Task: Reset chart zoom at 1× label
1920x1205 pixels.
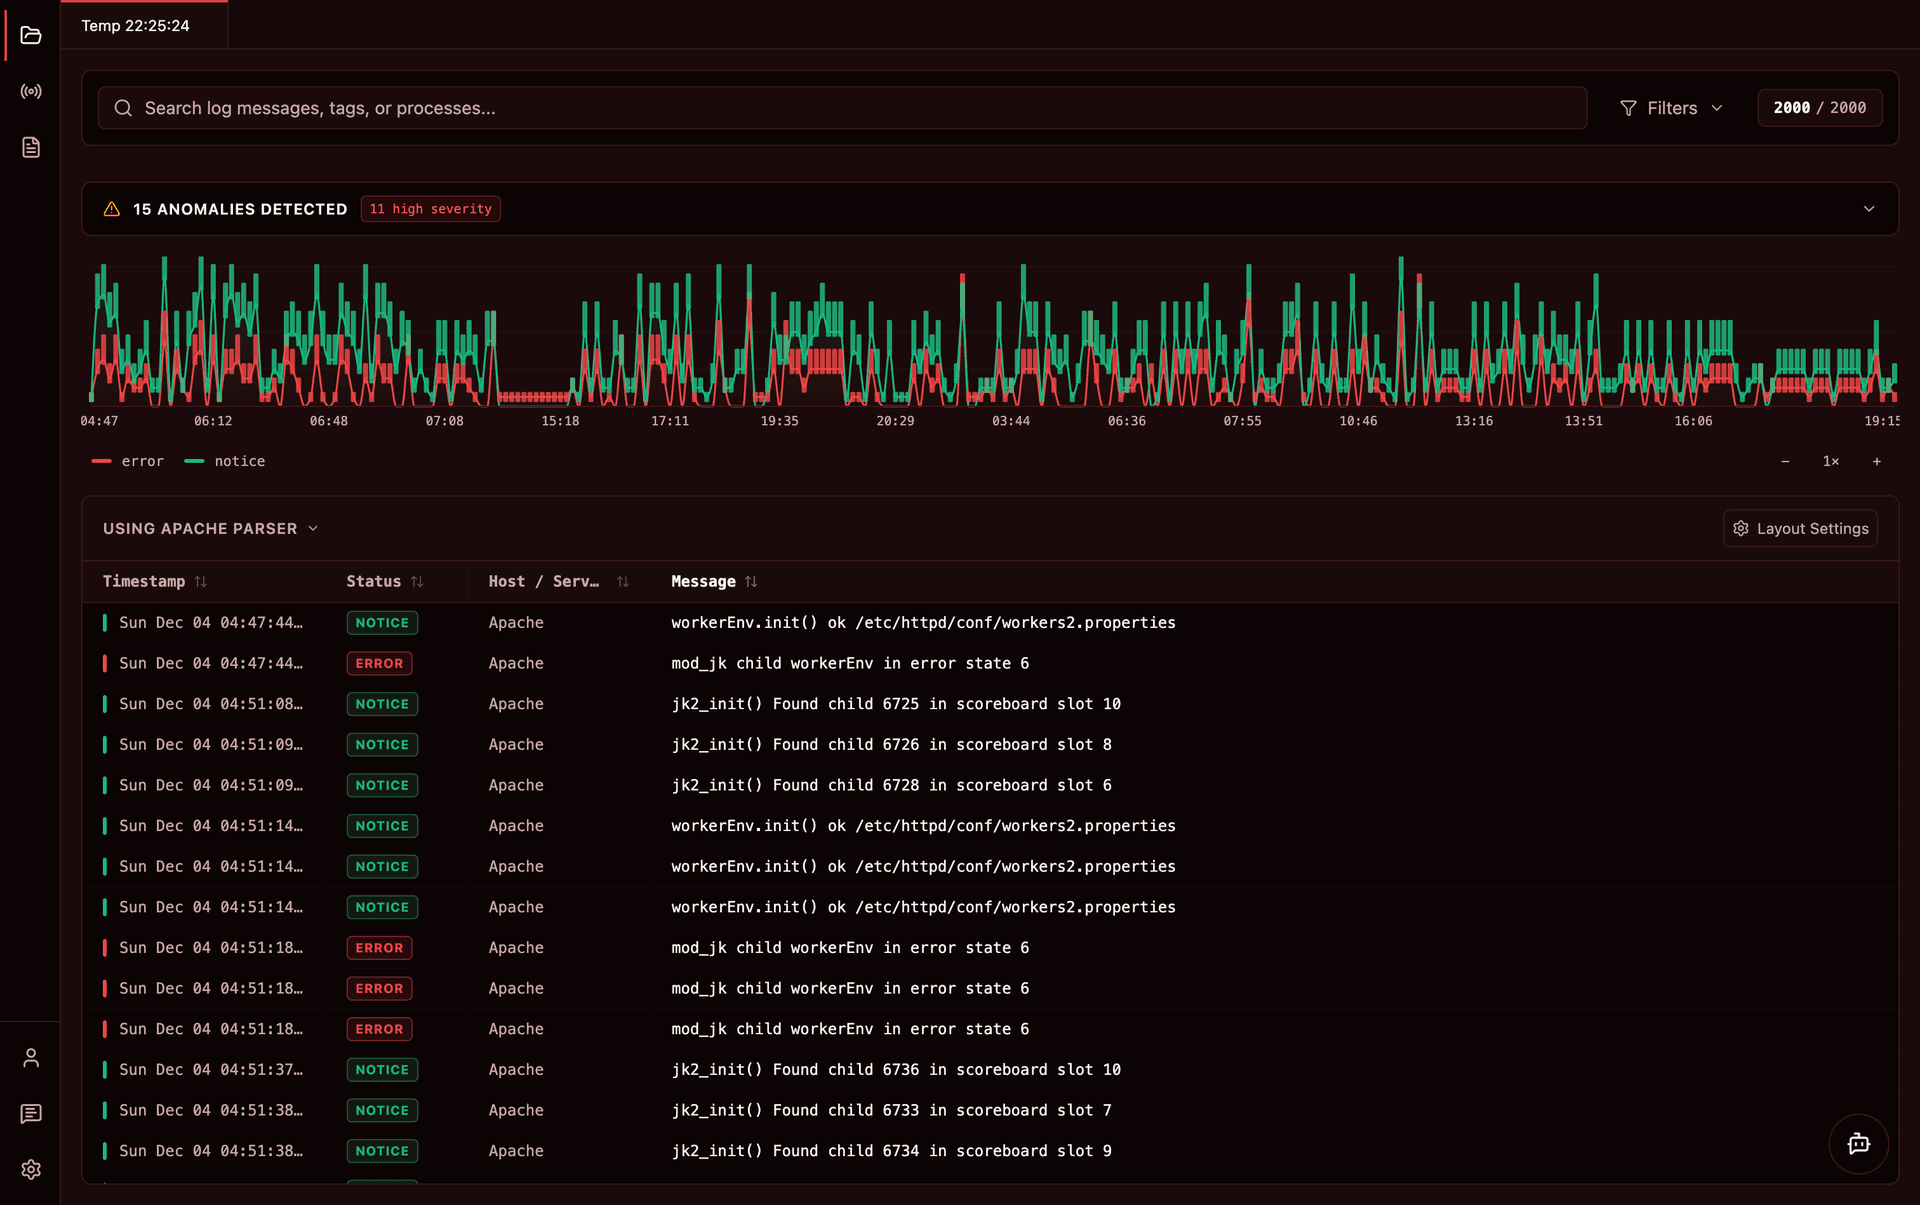Action: [x=1831, y=461]
